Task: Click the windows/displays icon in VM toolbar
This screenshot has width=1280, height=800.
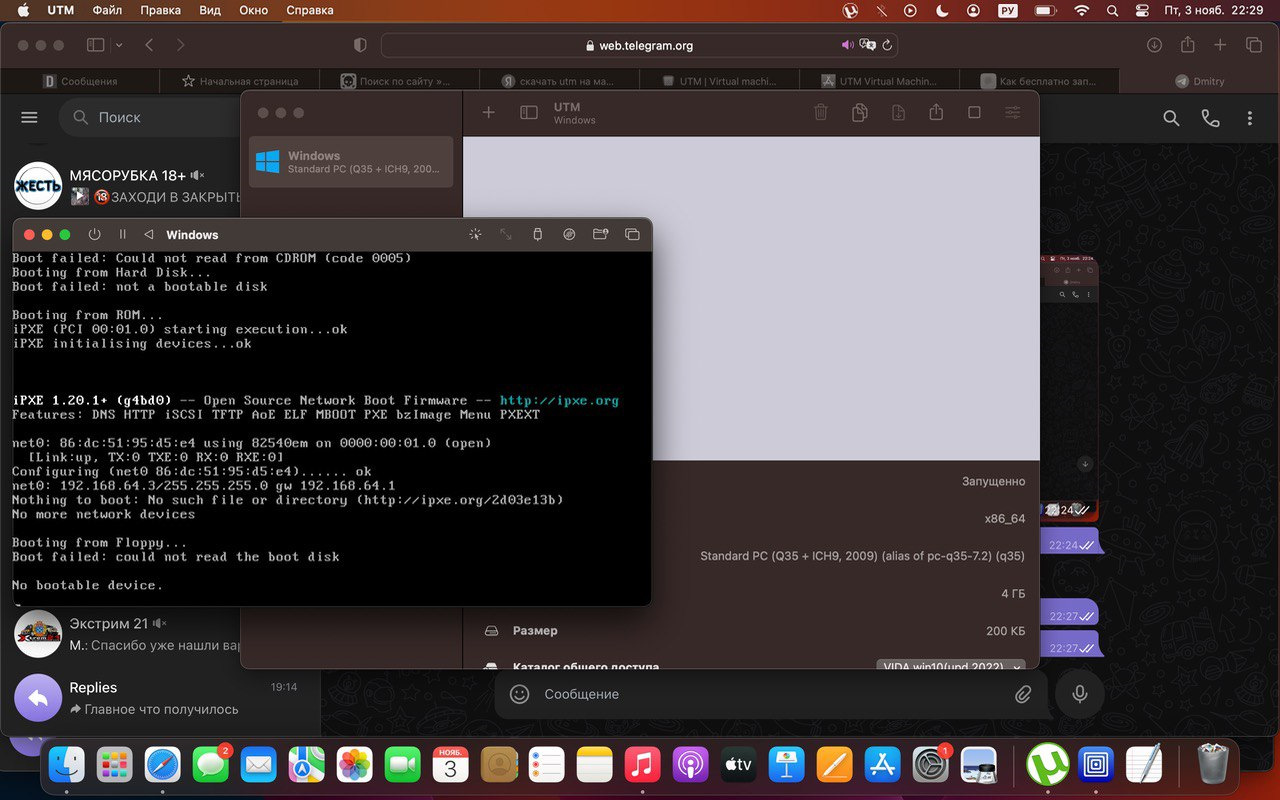Action: pyautogui.click(x=632, y=234)
